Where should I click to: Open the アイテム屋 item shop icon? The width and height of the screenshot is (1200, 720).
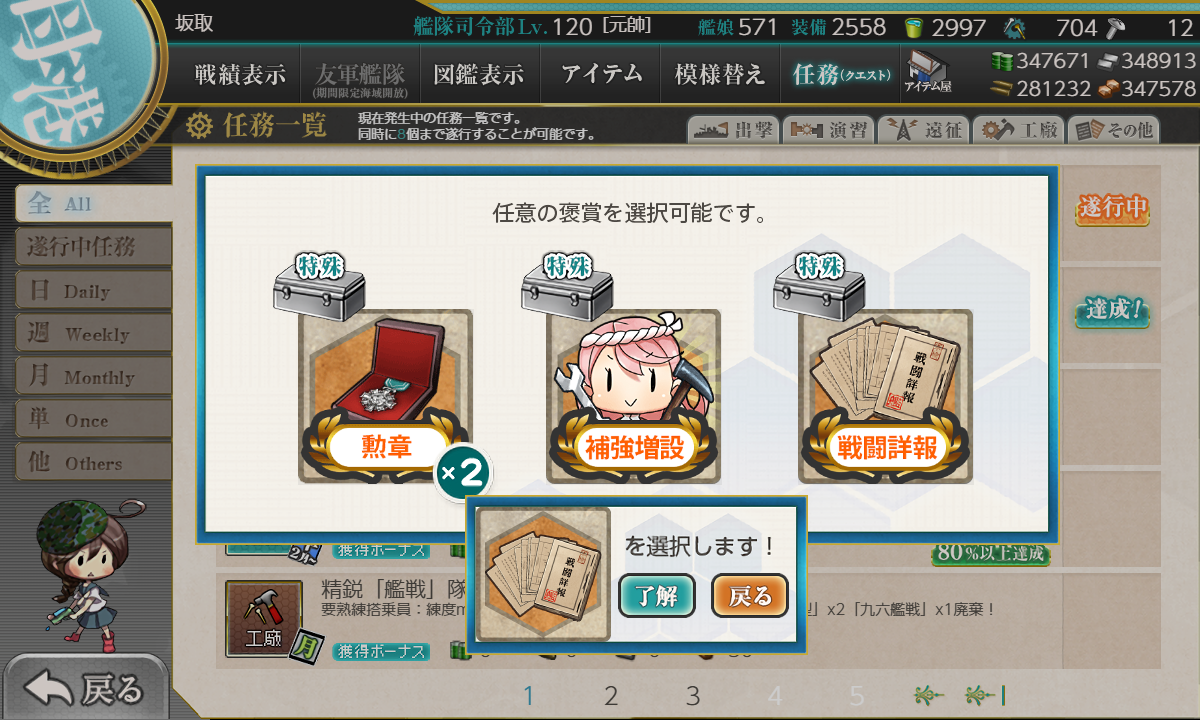click(x=927, y=72)
